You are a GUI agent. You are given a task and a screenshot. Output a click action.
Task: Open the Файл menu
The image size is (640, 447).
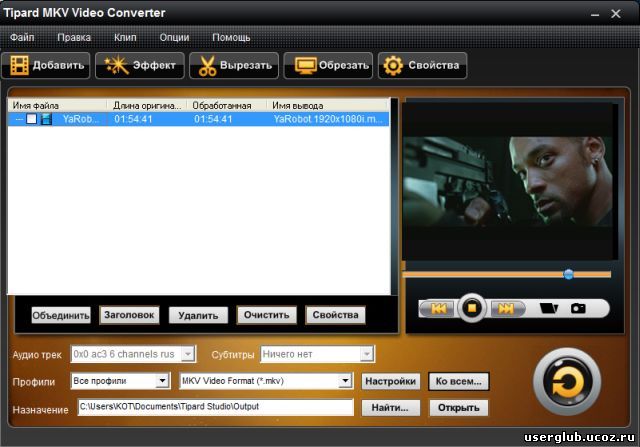(22, 38)
